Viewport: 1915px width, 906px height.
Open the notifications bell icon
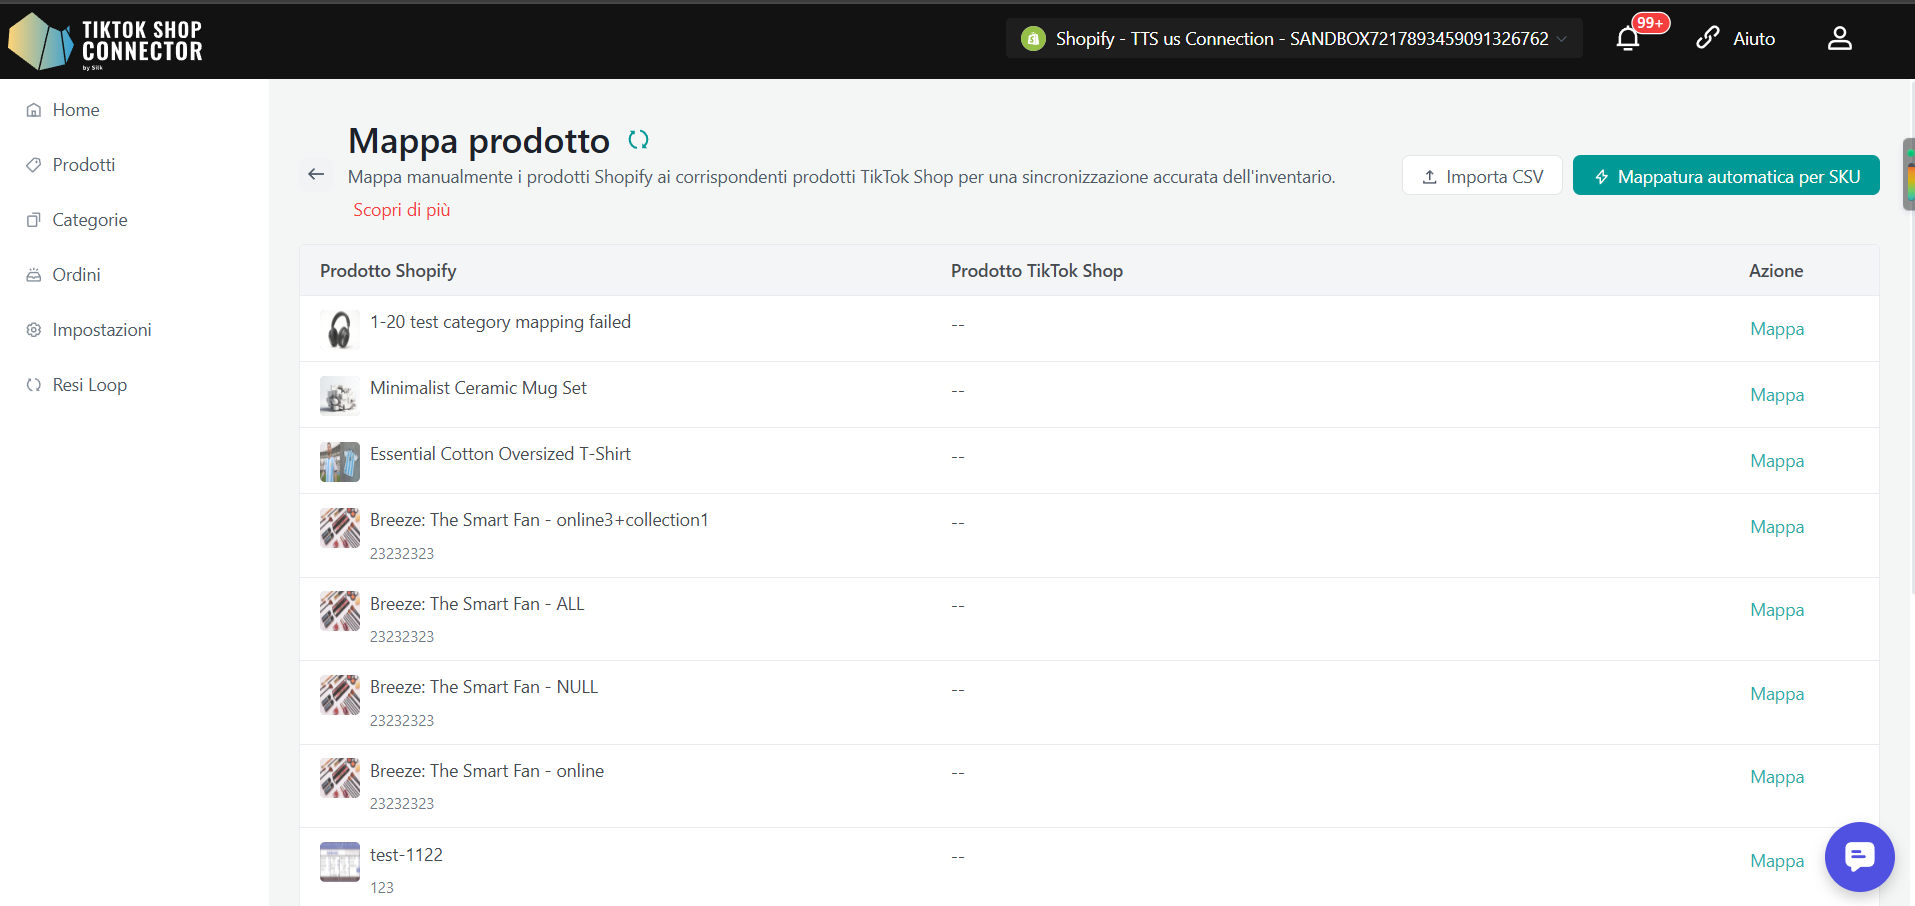1628,39
